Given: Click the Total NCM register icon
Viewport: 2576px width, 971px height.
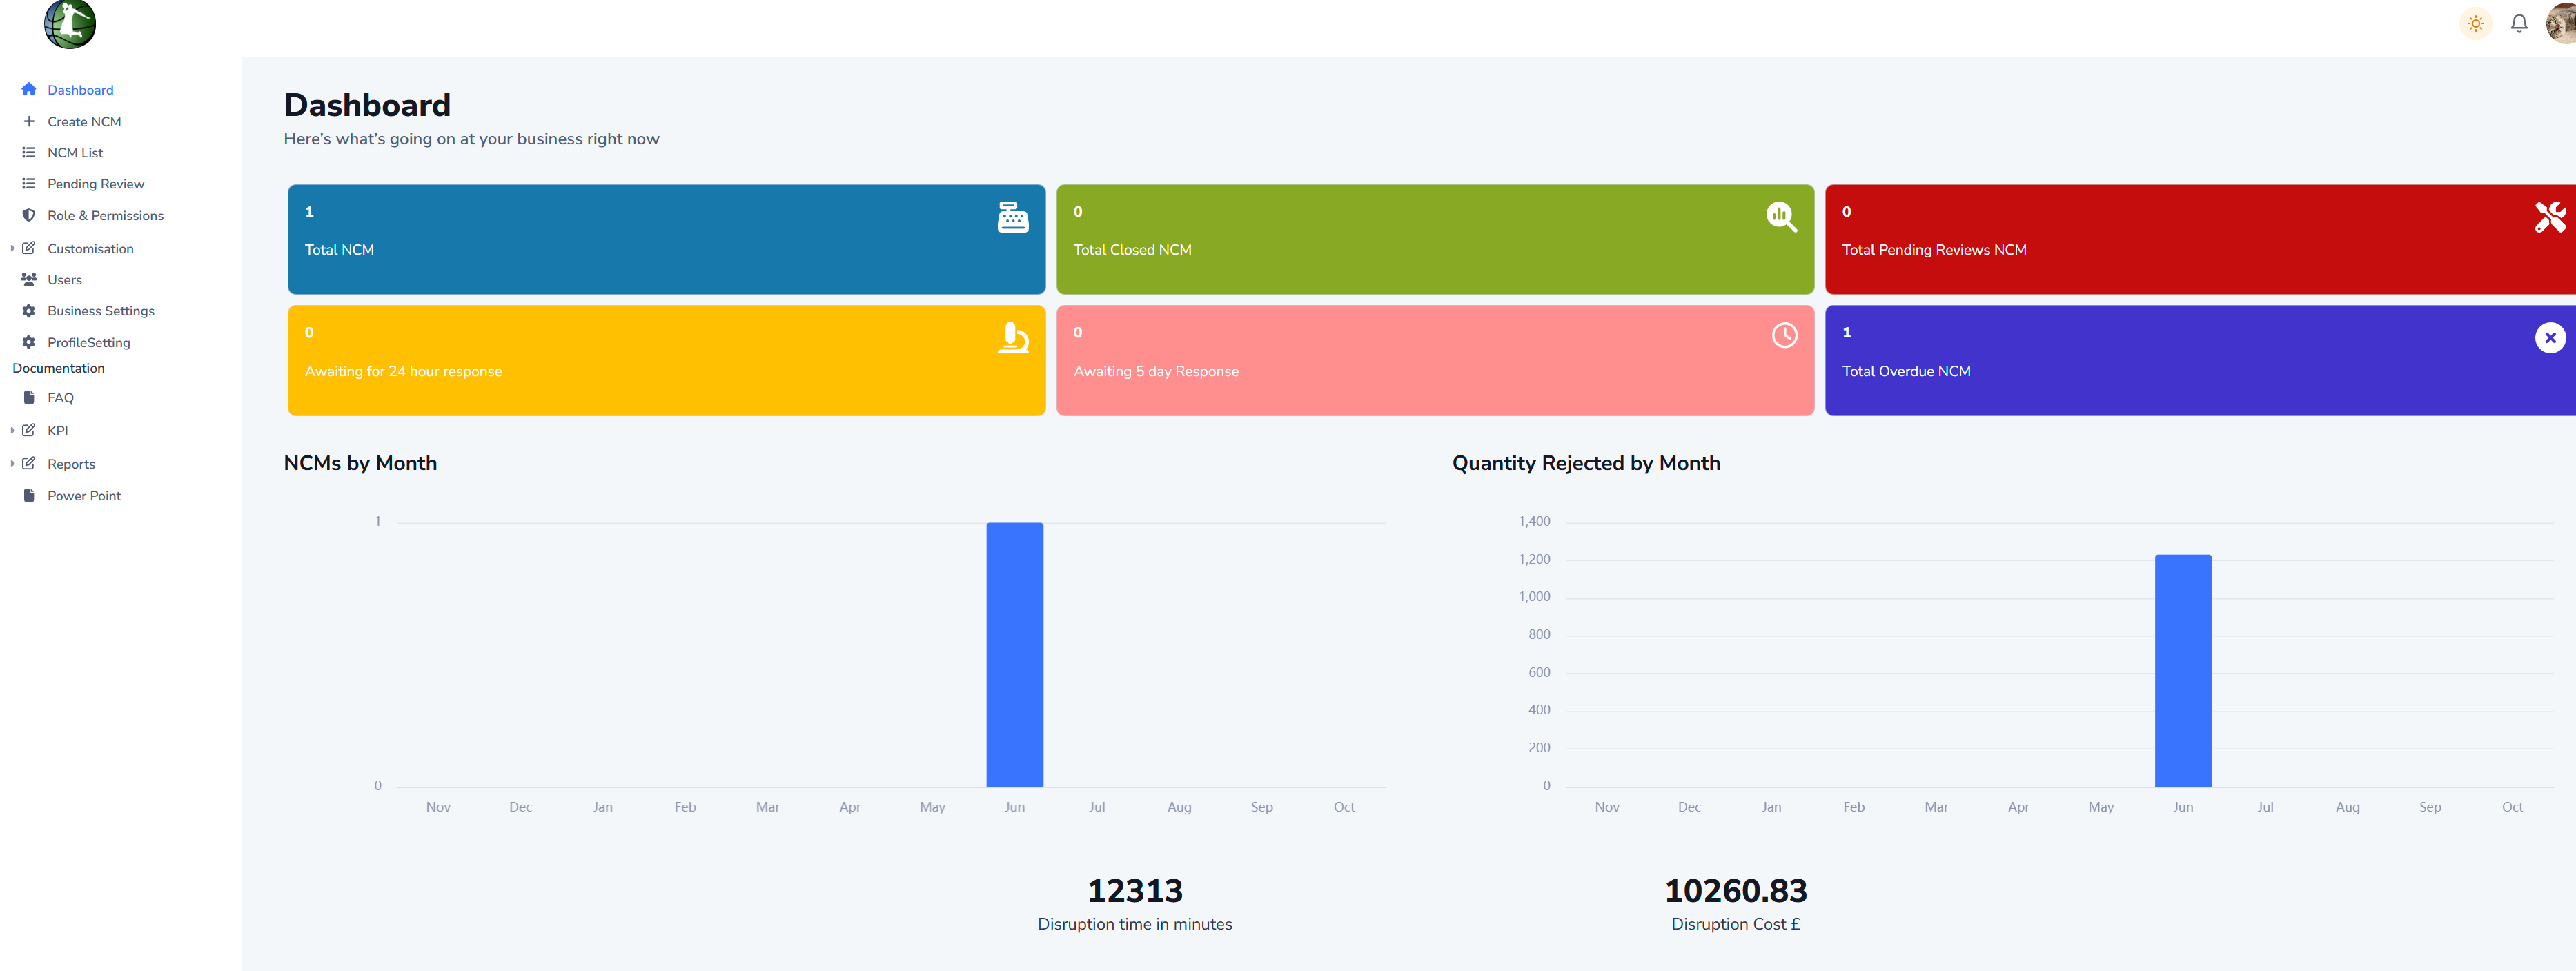Looking at the screenshot, I should [x=1012, y=217].
